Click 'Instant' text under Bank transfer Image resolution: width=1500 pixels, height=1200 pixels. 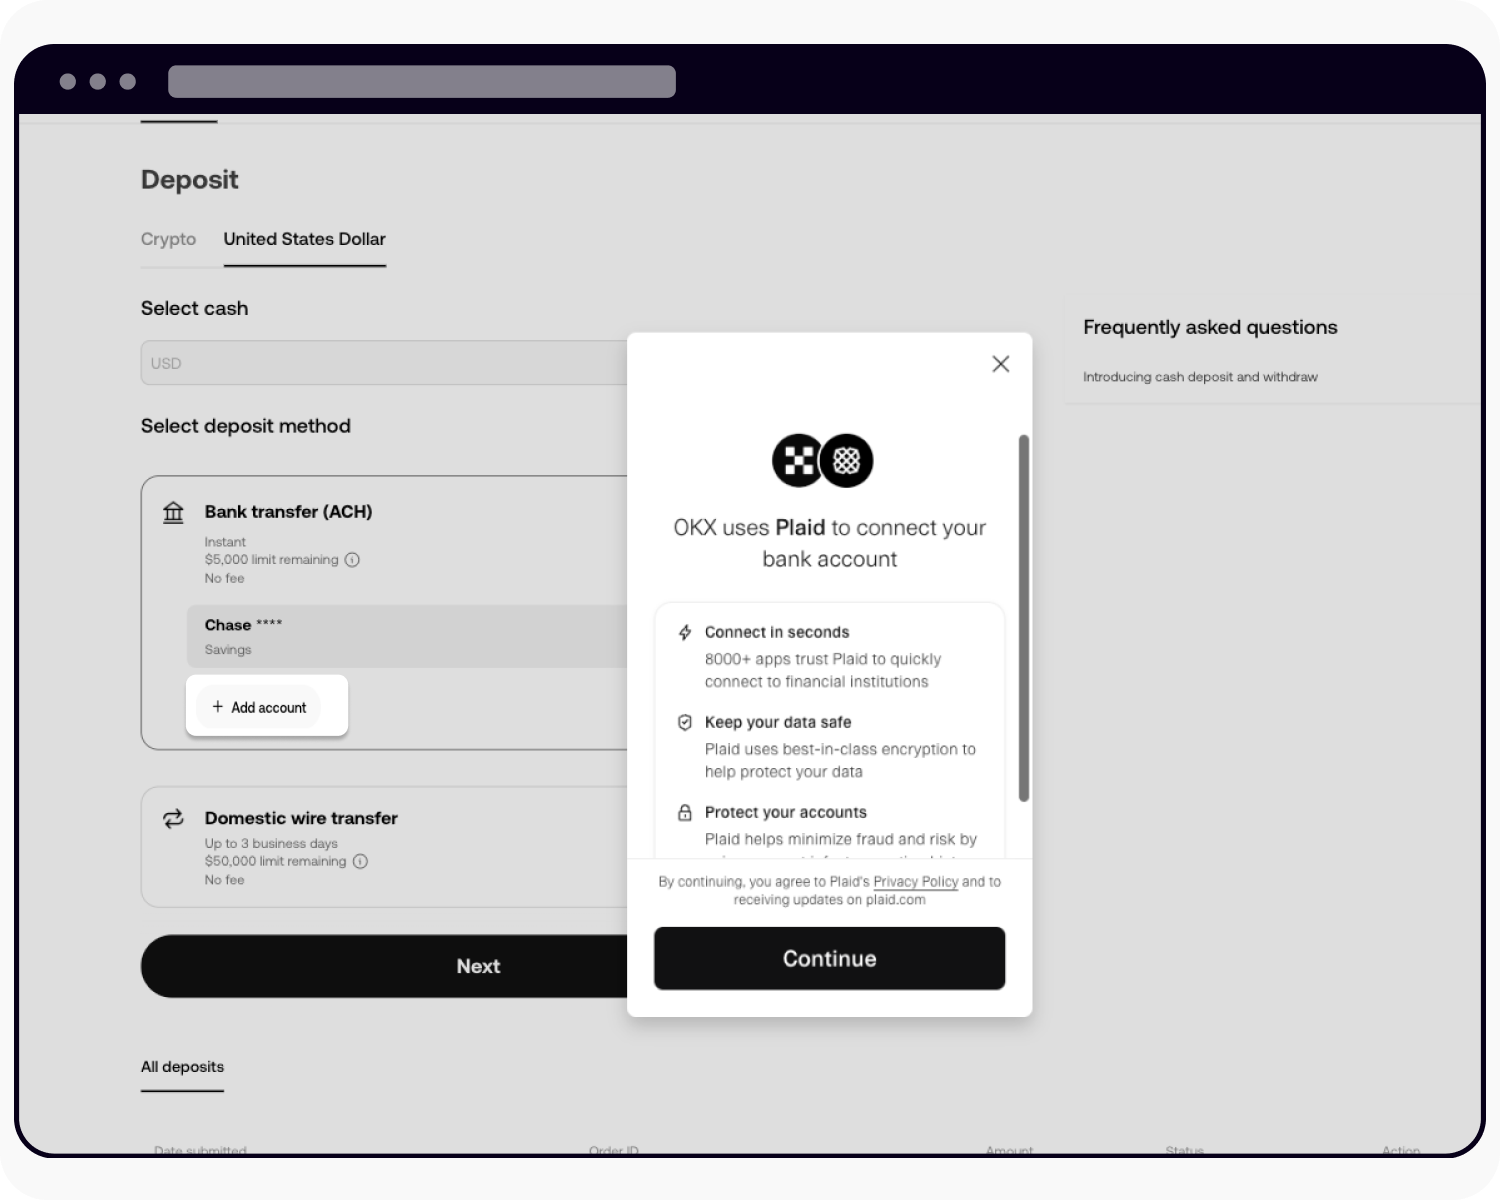point(225,542)
